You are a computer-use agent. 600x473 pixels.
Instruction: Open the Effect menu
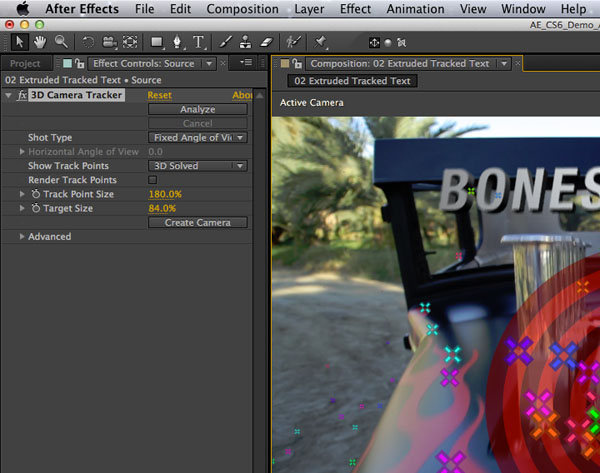(x=355, y=9)
